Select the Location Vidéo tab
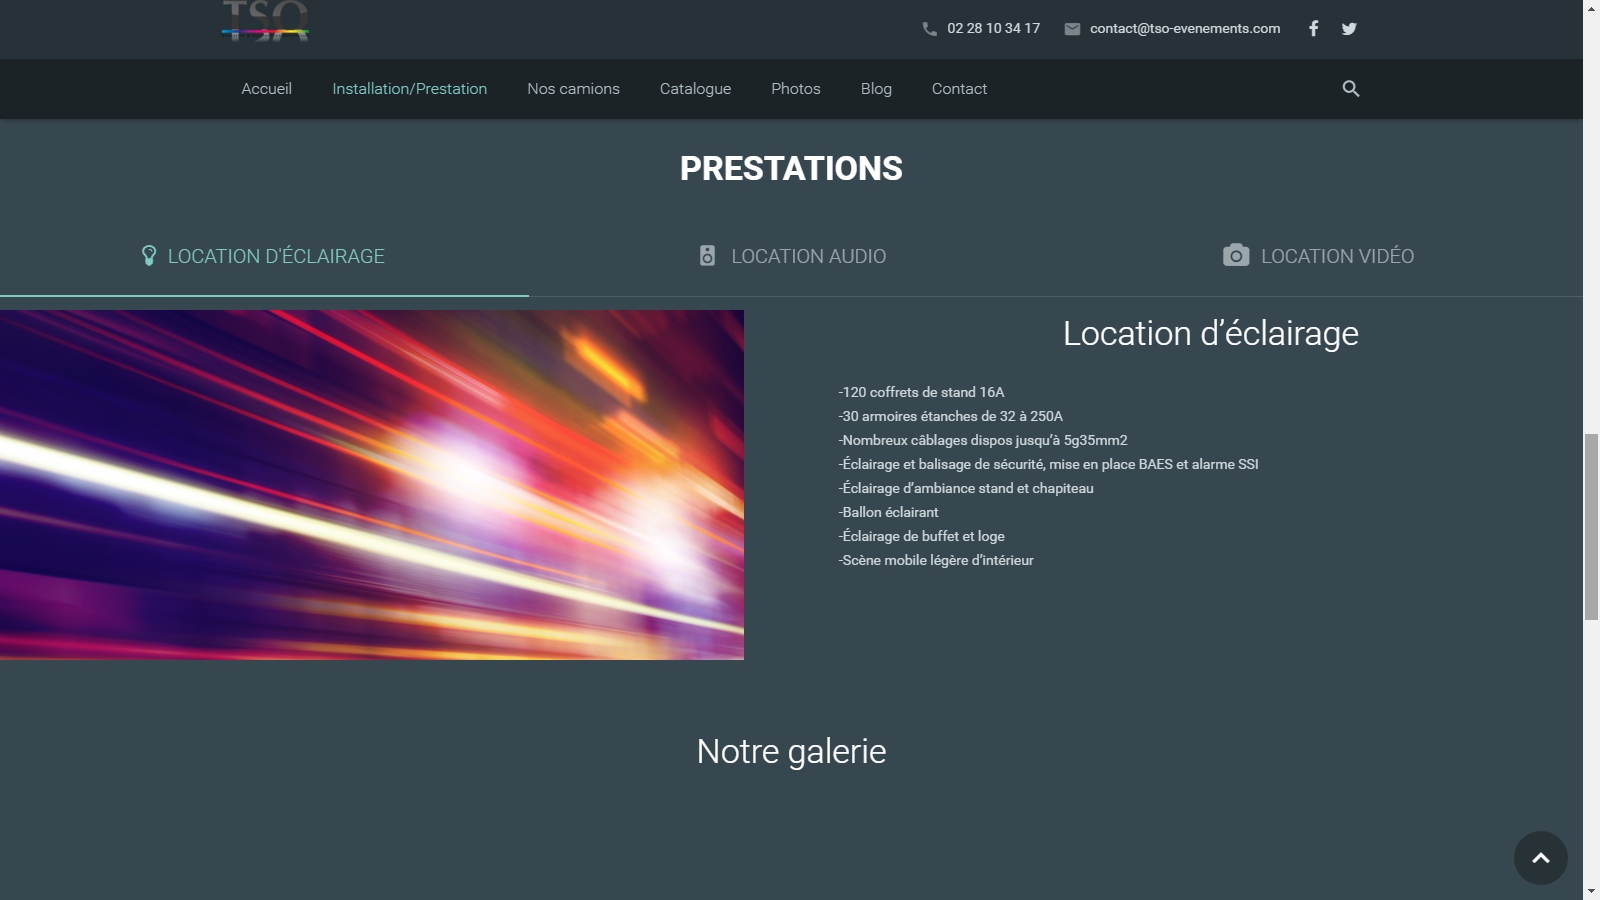1600x900 pixels. click(x=1337, y=256)
